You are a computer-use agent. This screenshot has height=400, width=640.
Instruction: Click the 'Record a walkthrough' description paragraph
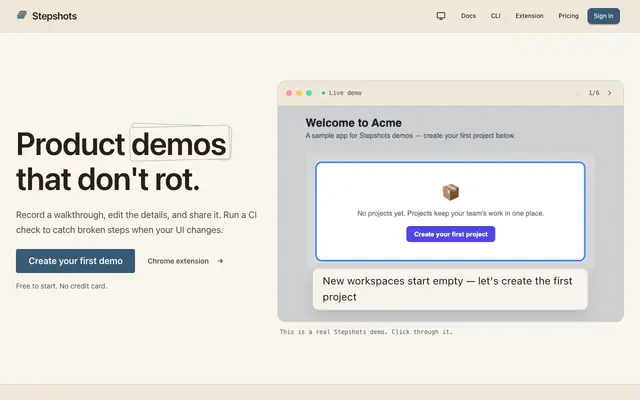pyautogui.click(x=136, y=222)
